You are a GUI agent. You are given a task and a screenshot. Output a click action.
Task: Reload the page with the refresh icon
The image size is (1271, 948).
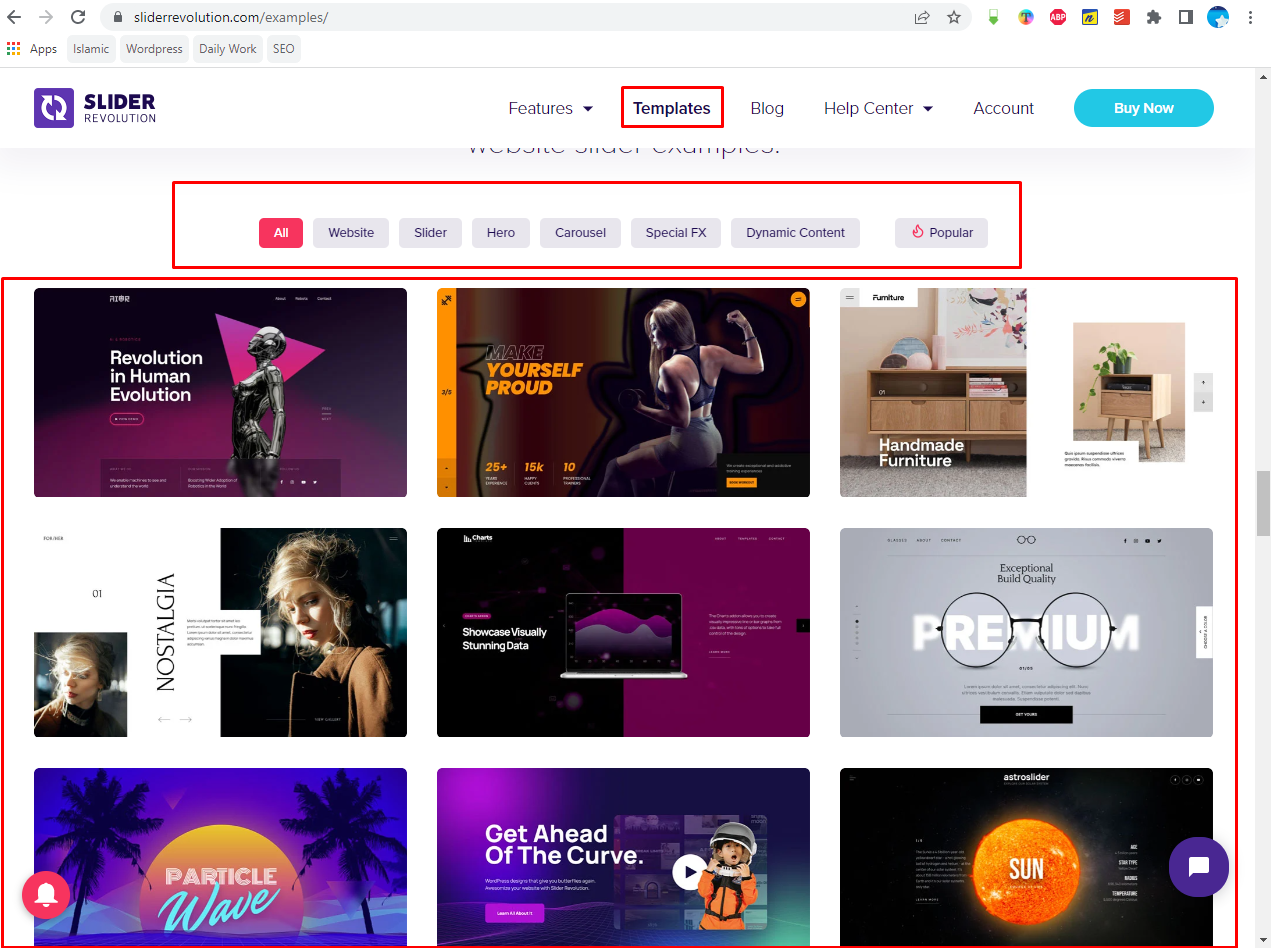[77, 17]
